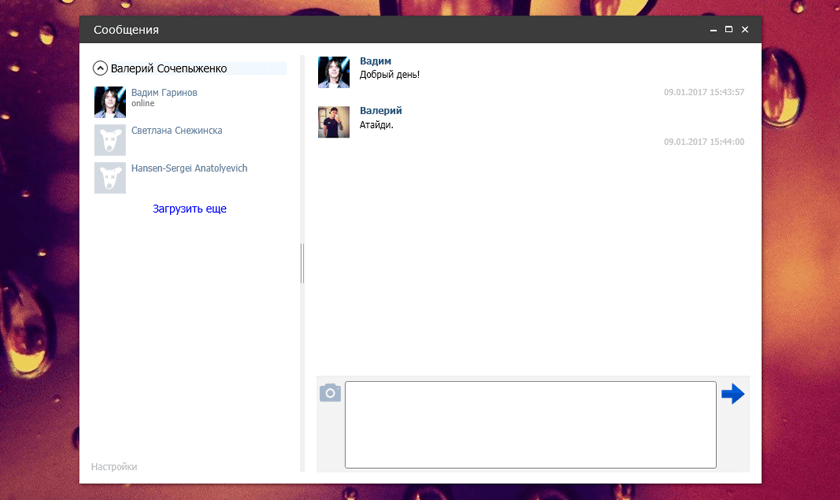Select the message text Атайди.

pos(376,125)
